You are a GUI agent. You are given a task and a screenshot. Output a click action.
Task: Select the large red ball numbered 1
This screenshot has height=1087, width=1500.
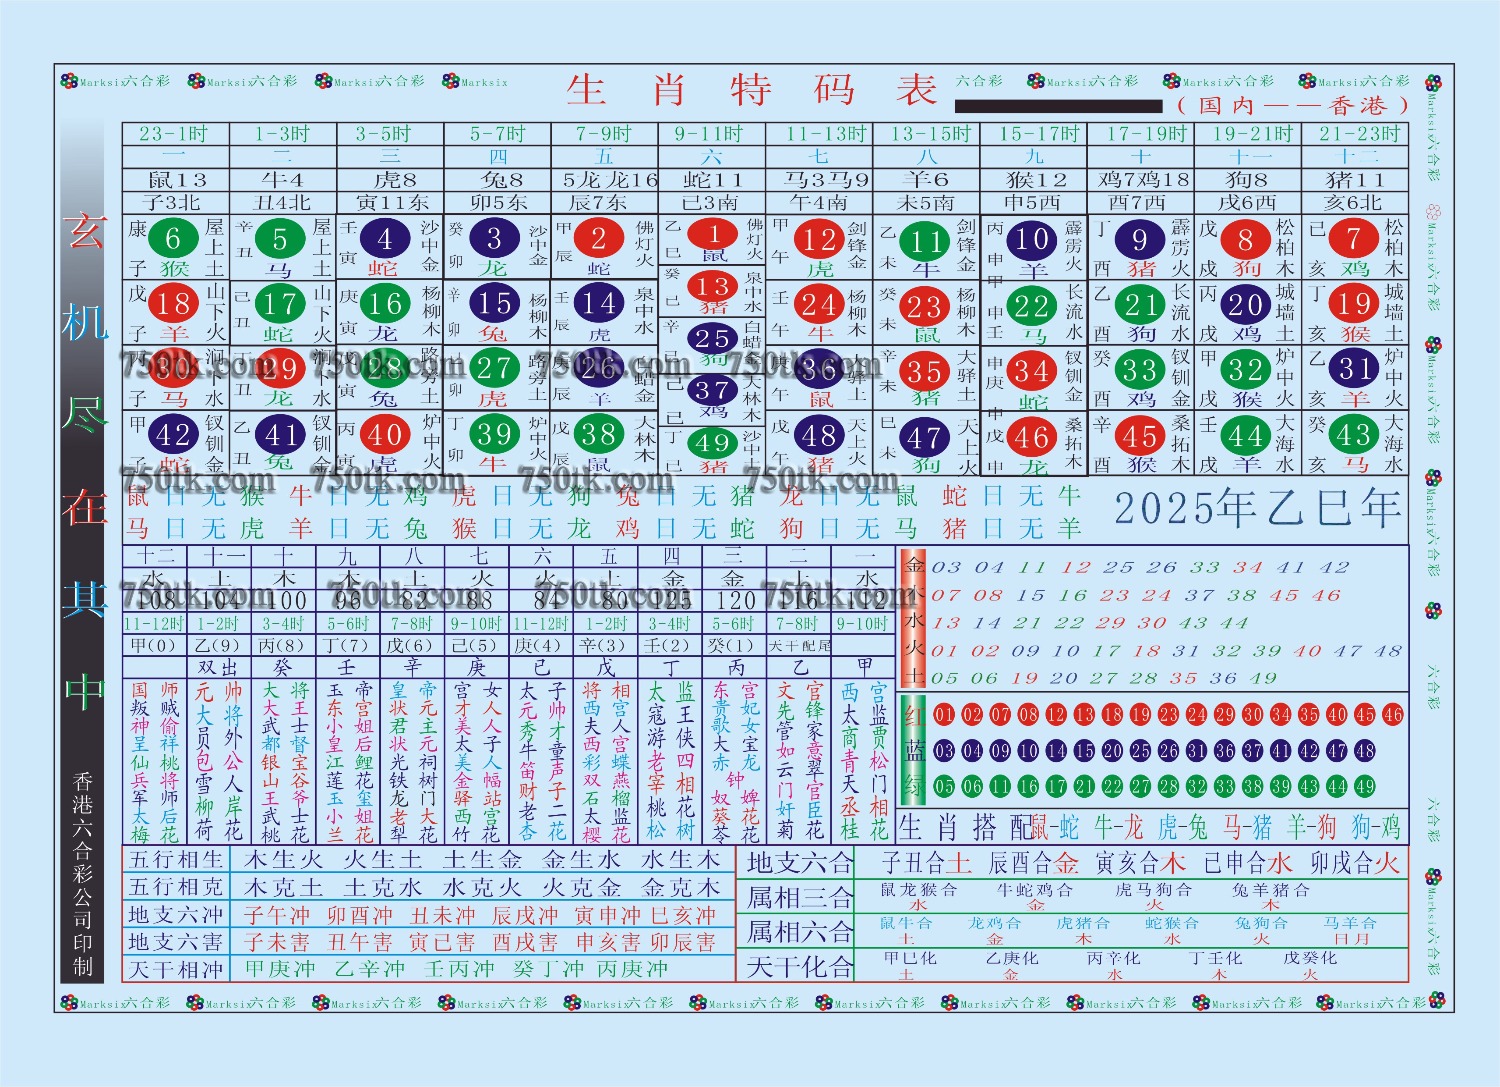click(x=713, y=234)
